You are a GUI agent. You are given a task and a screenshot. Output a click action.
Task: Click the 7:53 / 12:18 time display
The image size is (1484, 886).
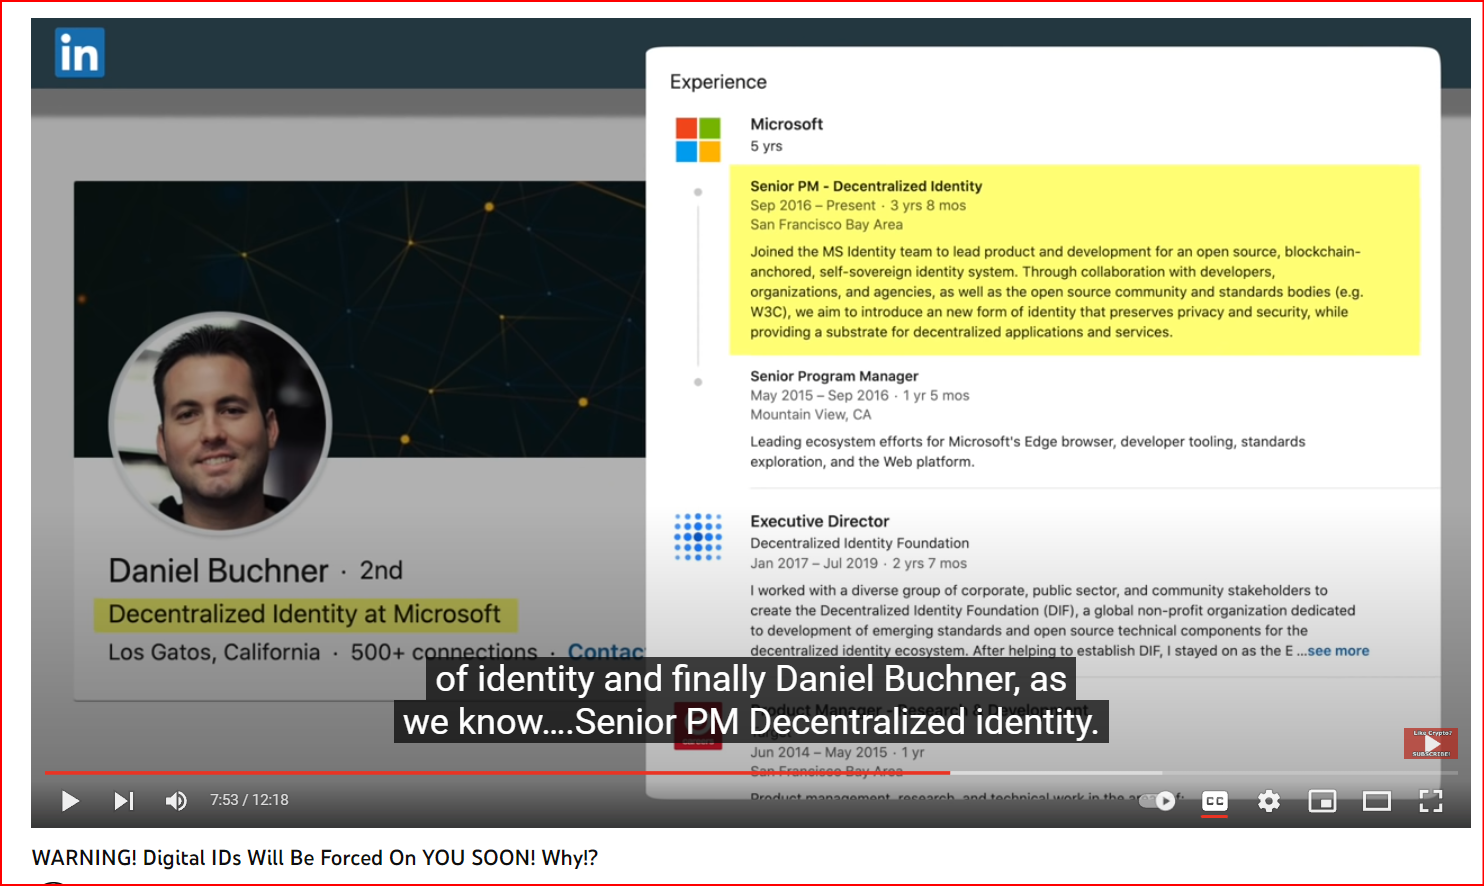pos(249,800)
